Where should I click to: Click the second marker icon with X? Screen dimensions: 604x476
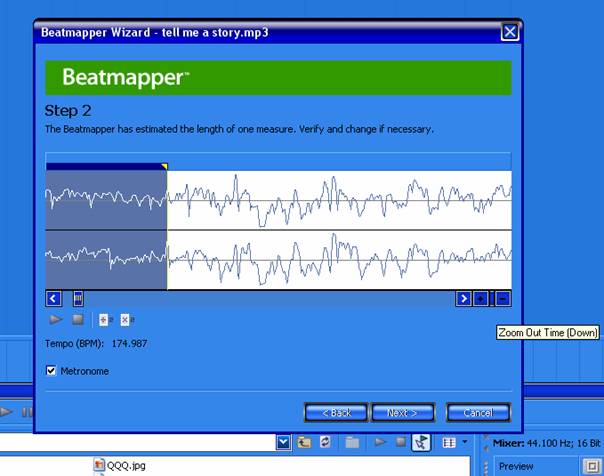(126, 320)
